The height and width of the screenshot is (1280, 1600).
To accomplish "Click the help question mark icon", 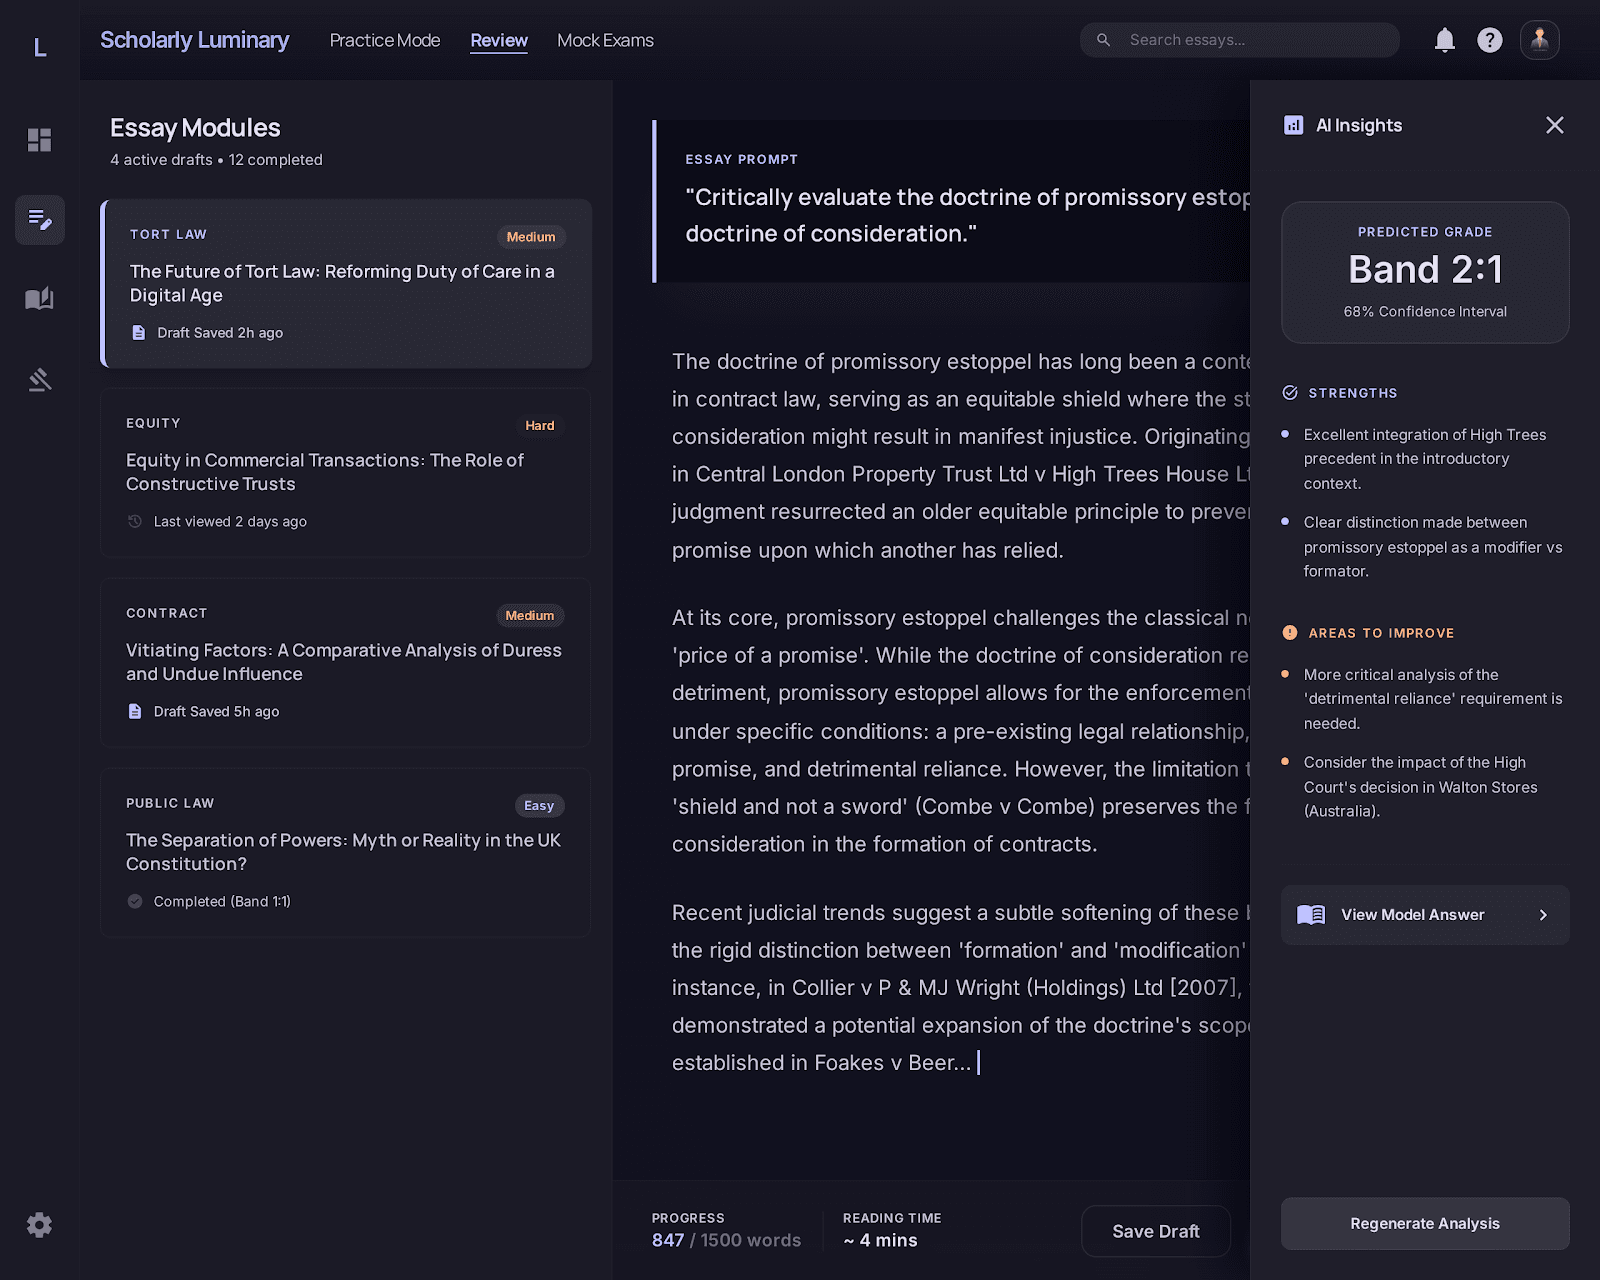I will (1489, 40).
